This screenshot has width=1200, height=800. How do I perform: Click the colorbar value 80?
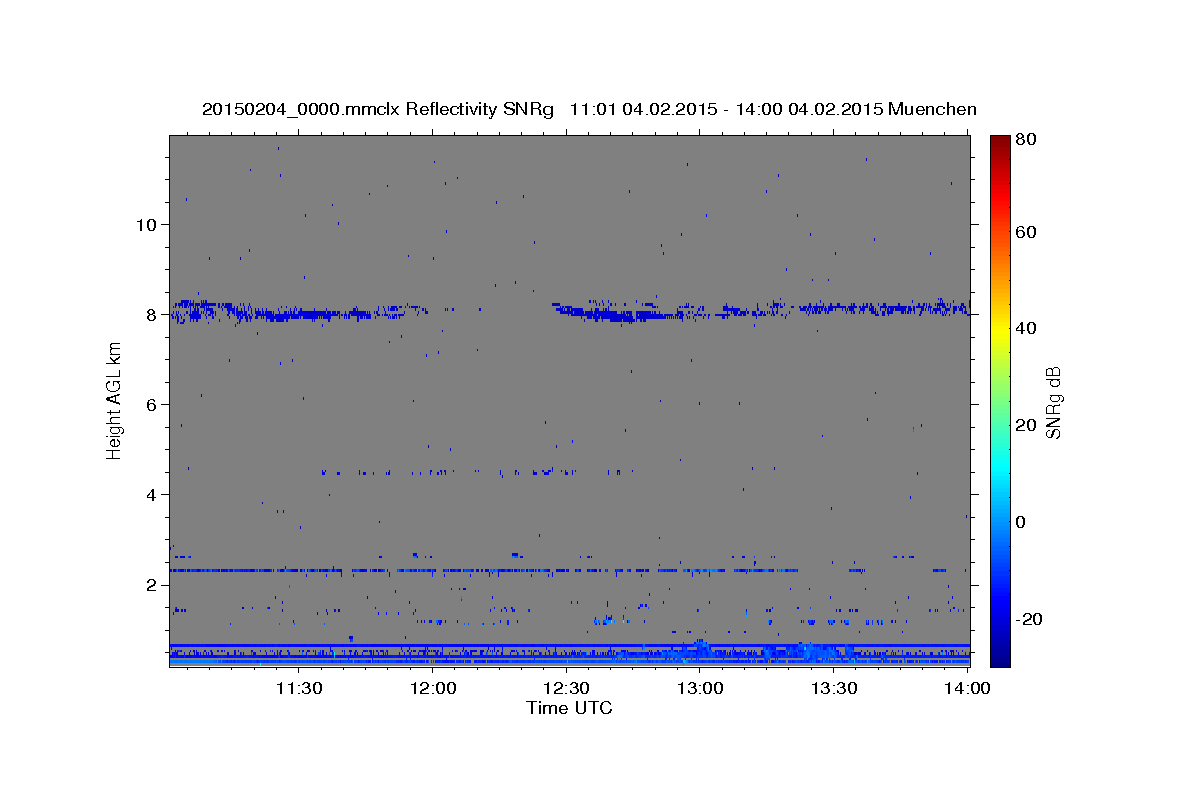(1027, 139)
